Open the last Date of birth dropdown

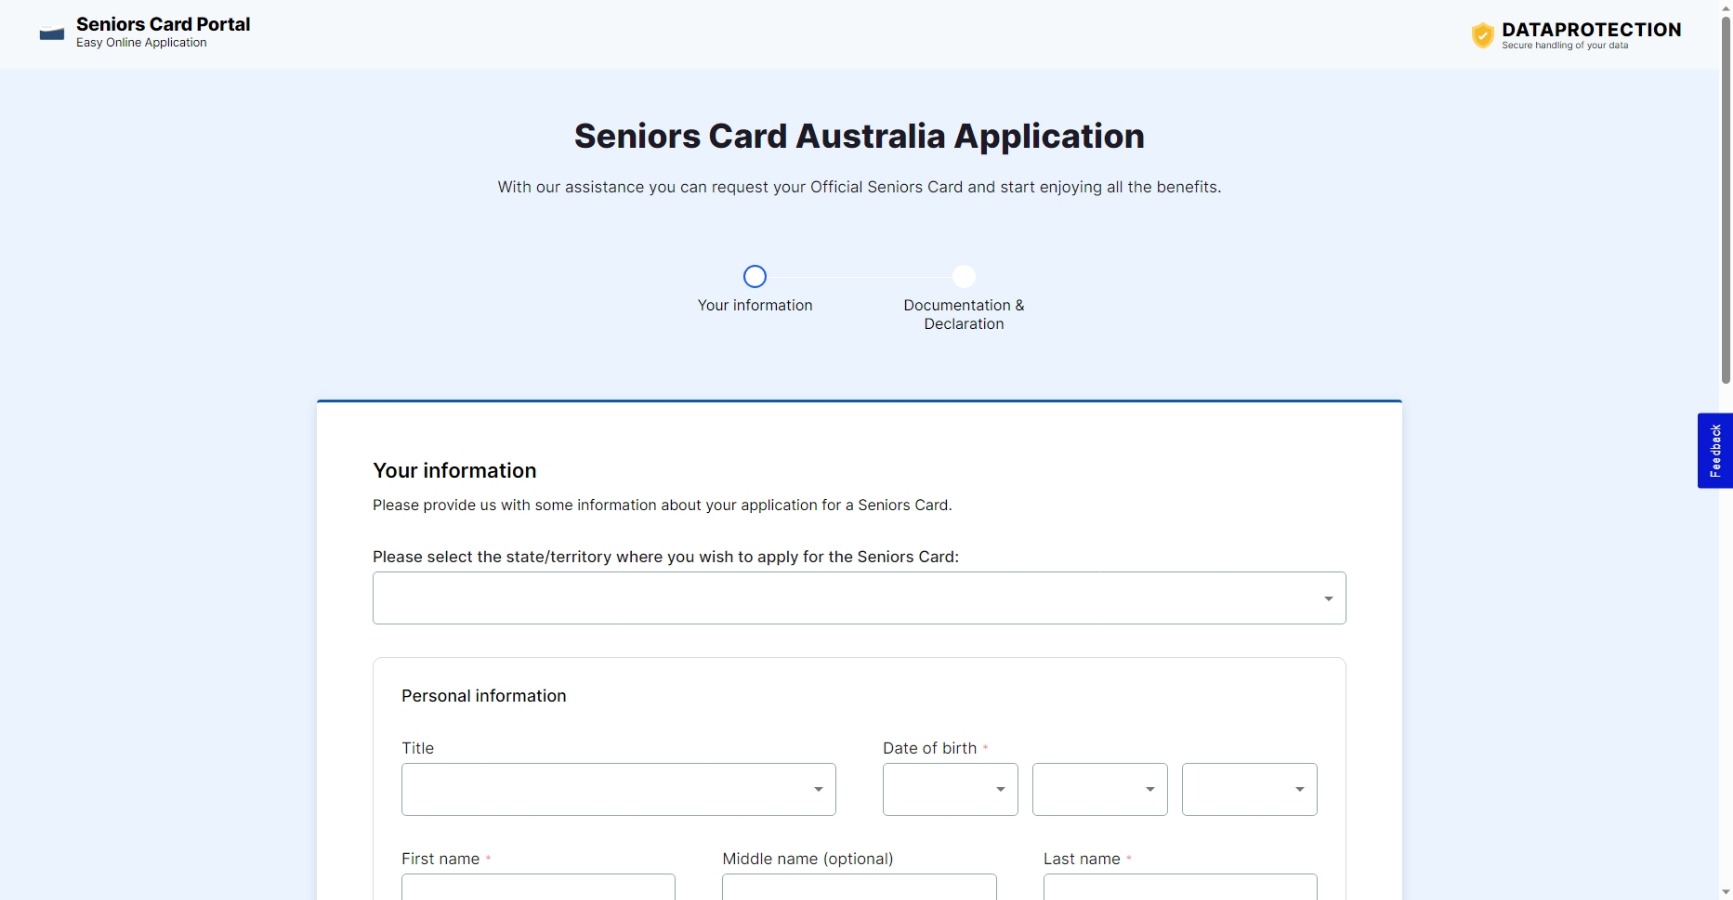click(1249, 789)
